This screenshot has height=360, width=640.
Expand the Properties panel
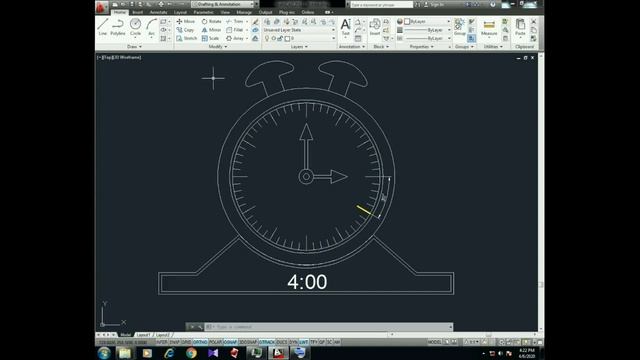pos(422,47)
